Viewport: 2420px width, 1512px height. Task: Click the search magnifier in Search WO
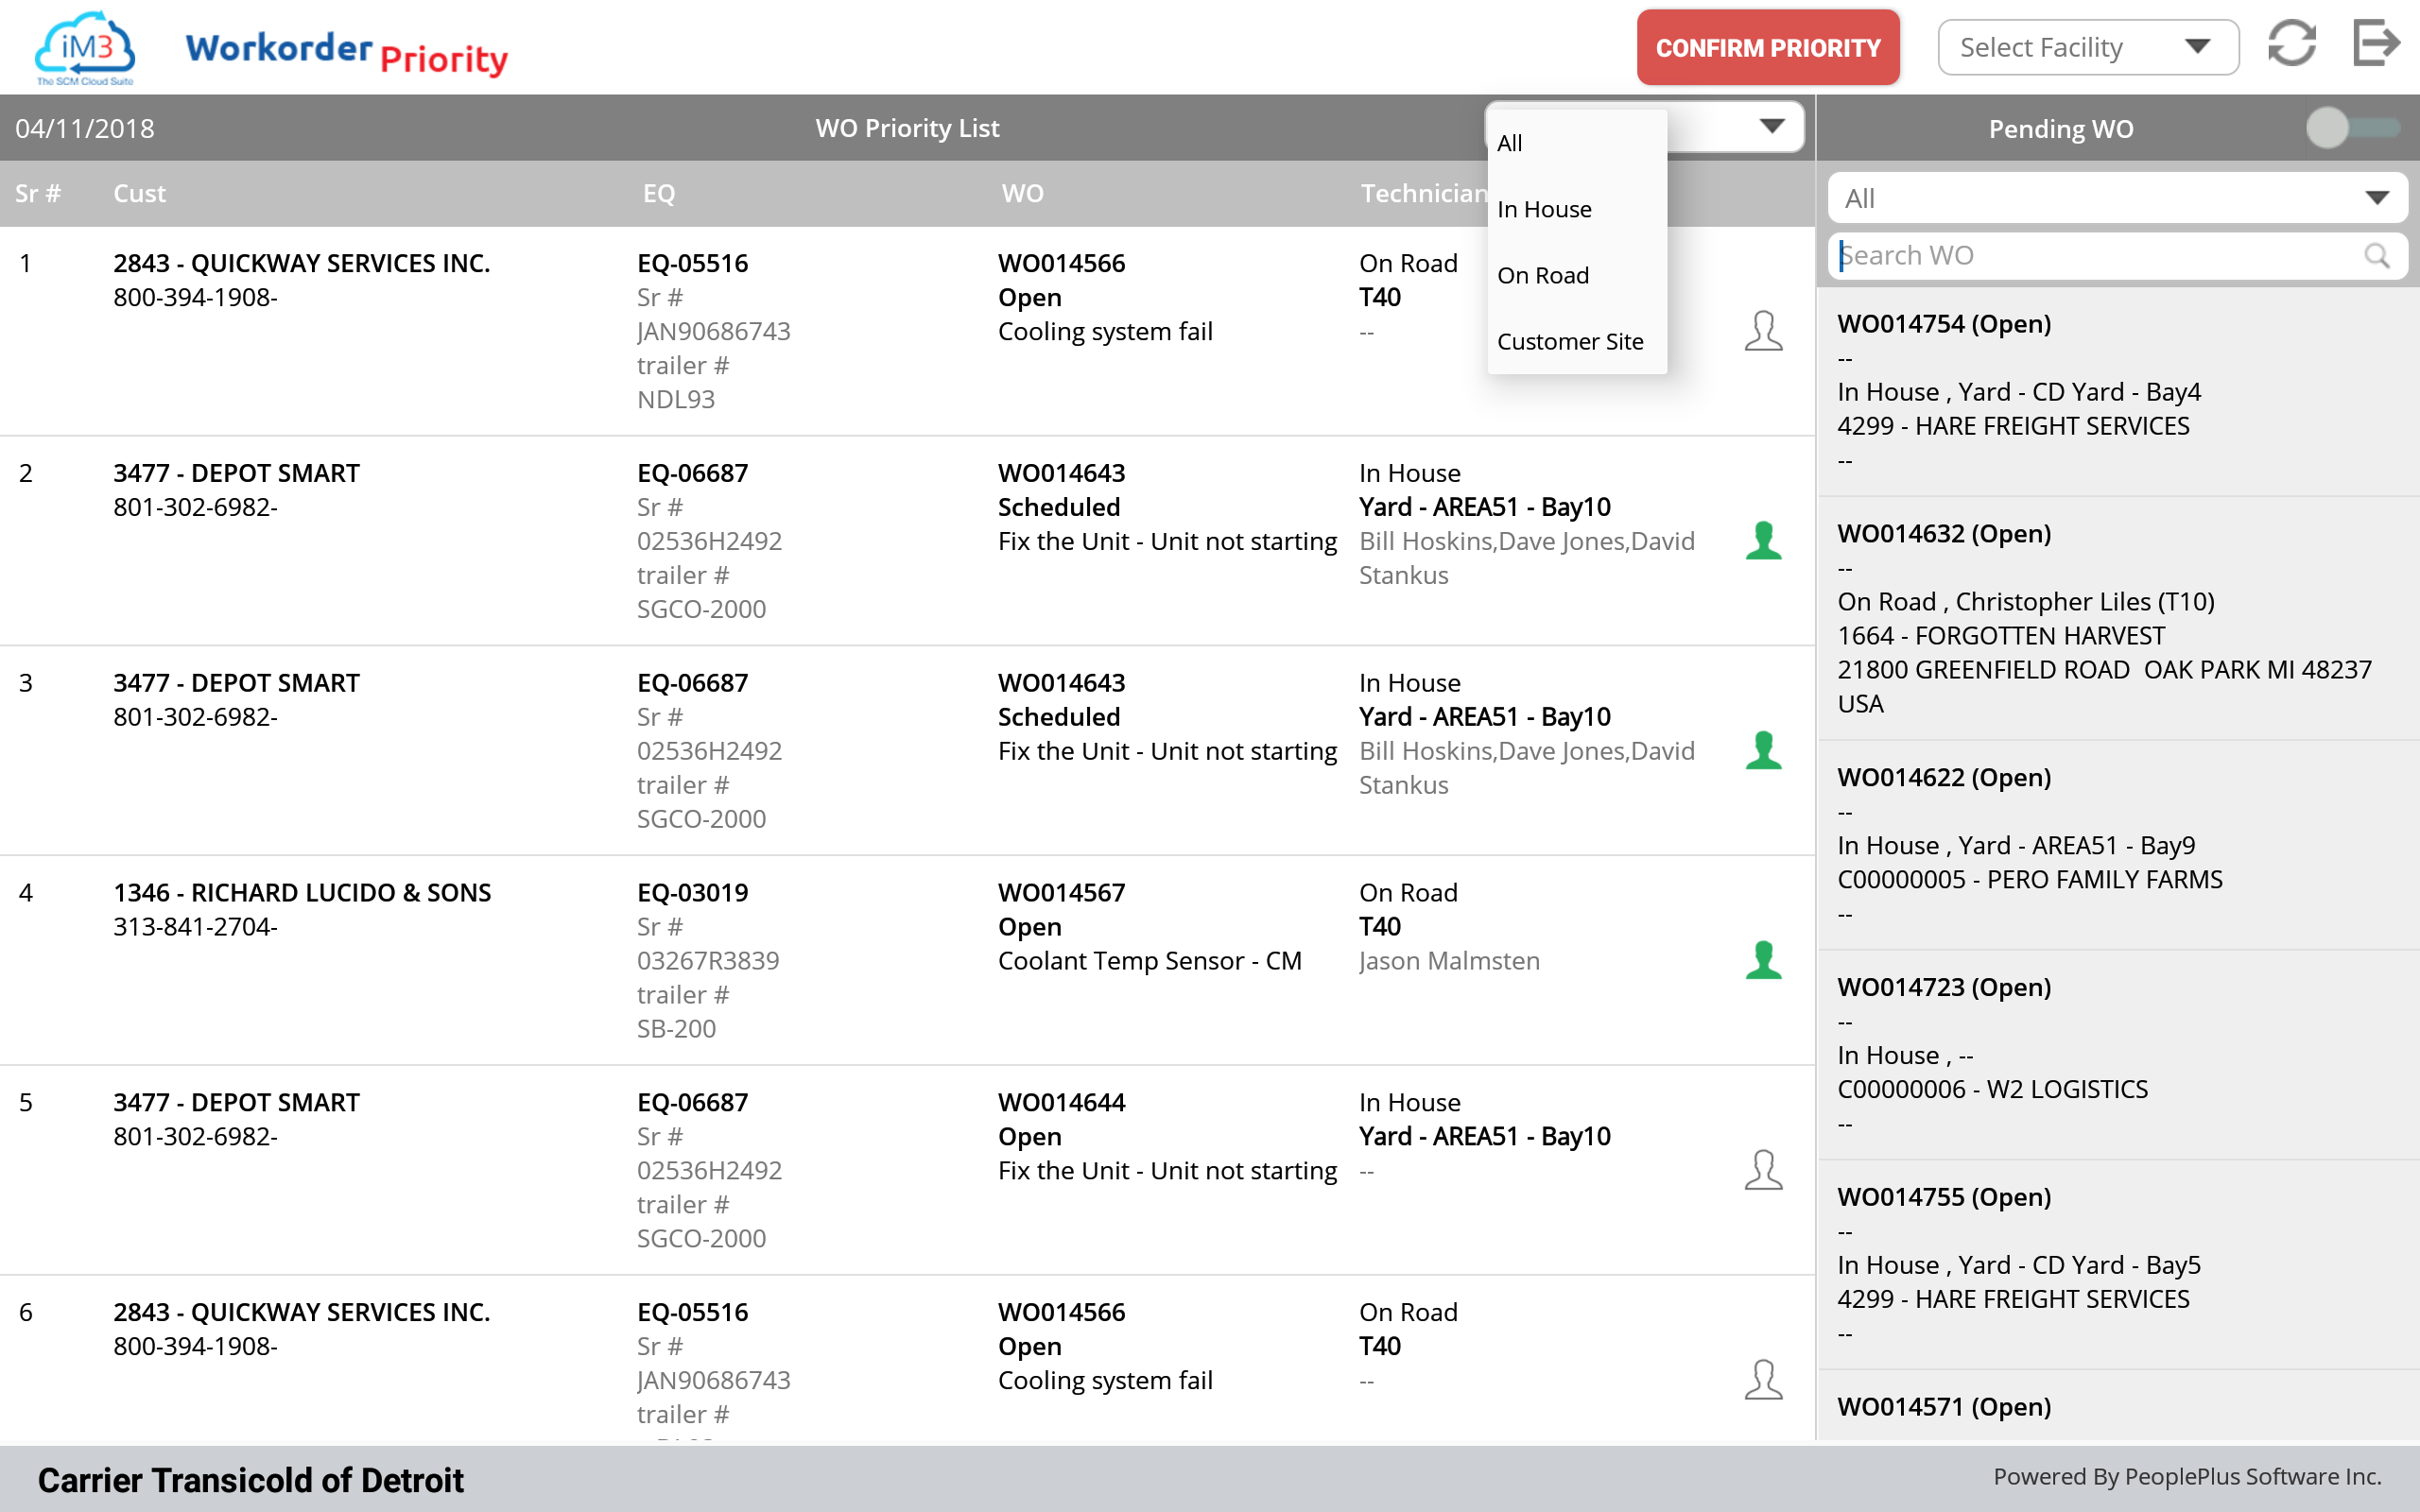(2377, 256)
